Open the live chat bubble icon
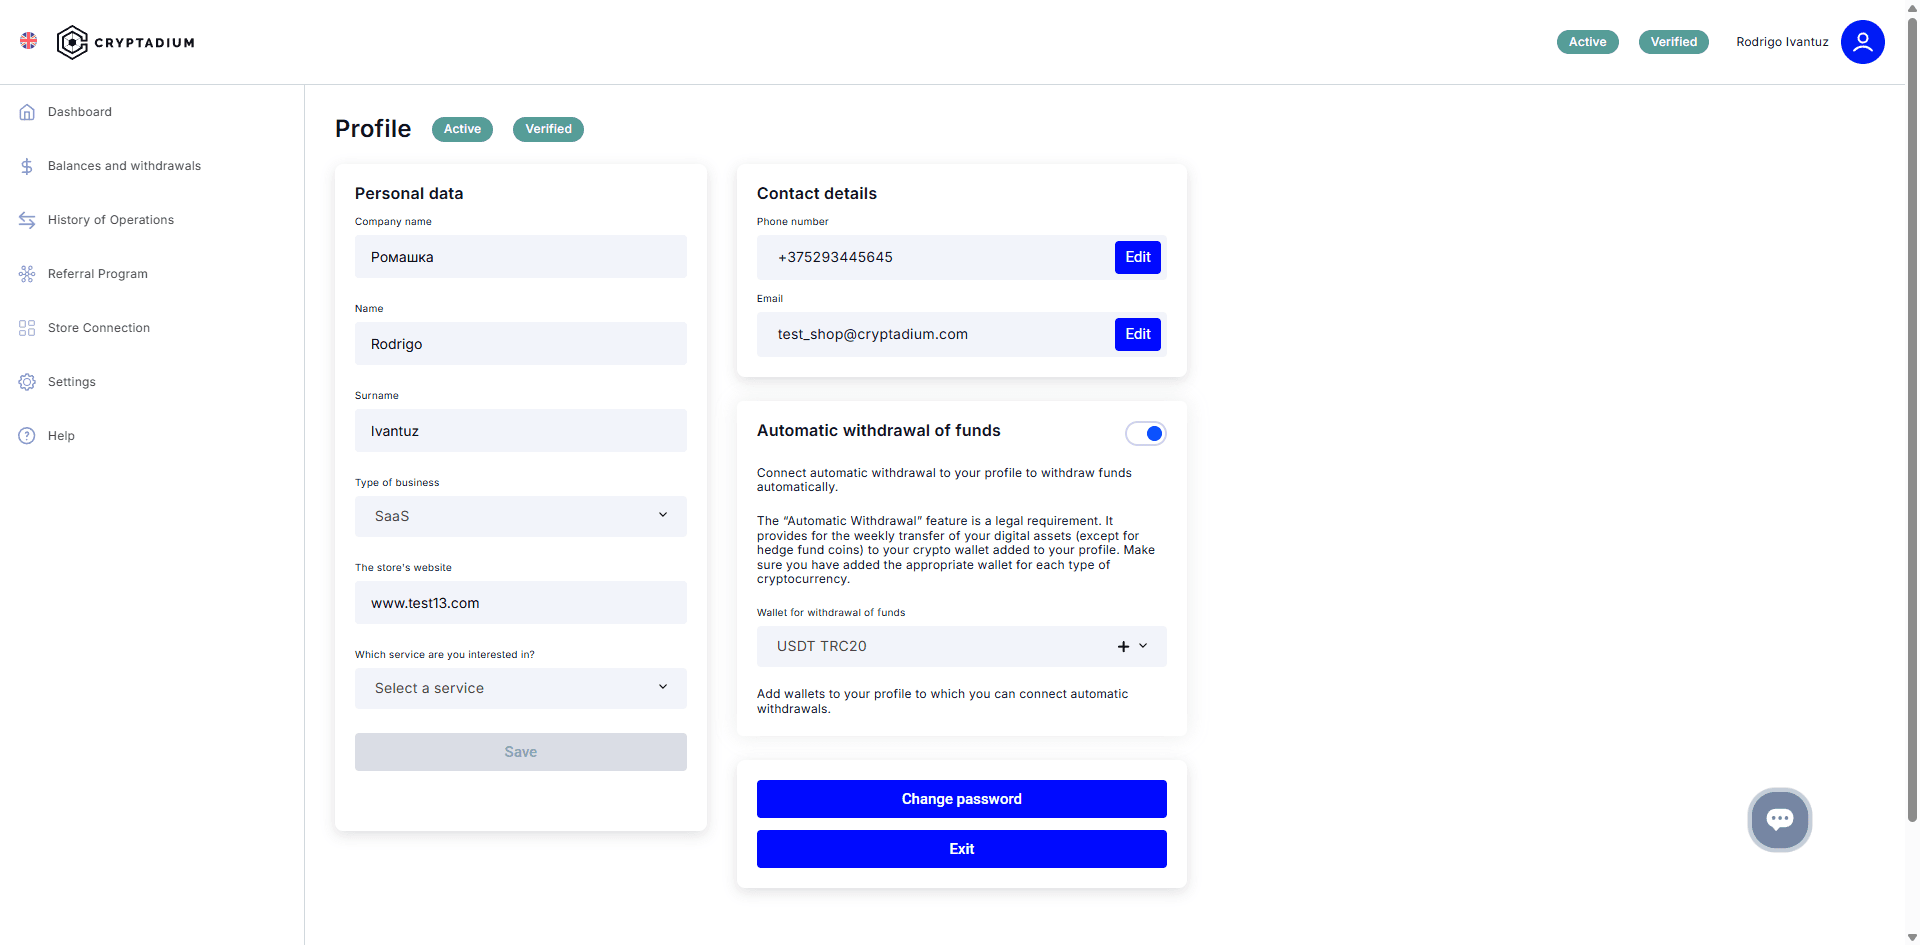The height and width of the screenshot is (945, 1920). point(1779,820)
